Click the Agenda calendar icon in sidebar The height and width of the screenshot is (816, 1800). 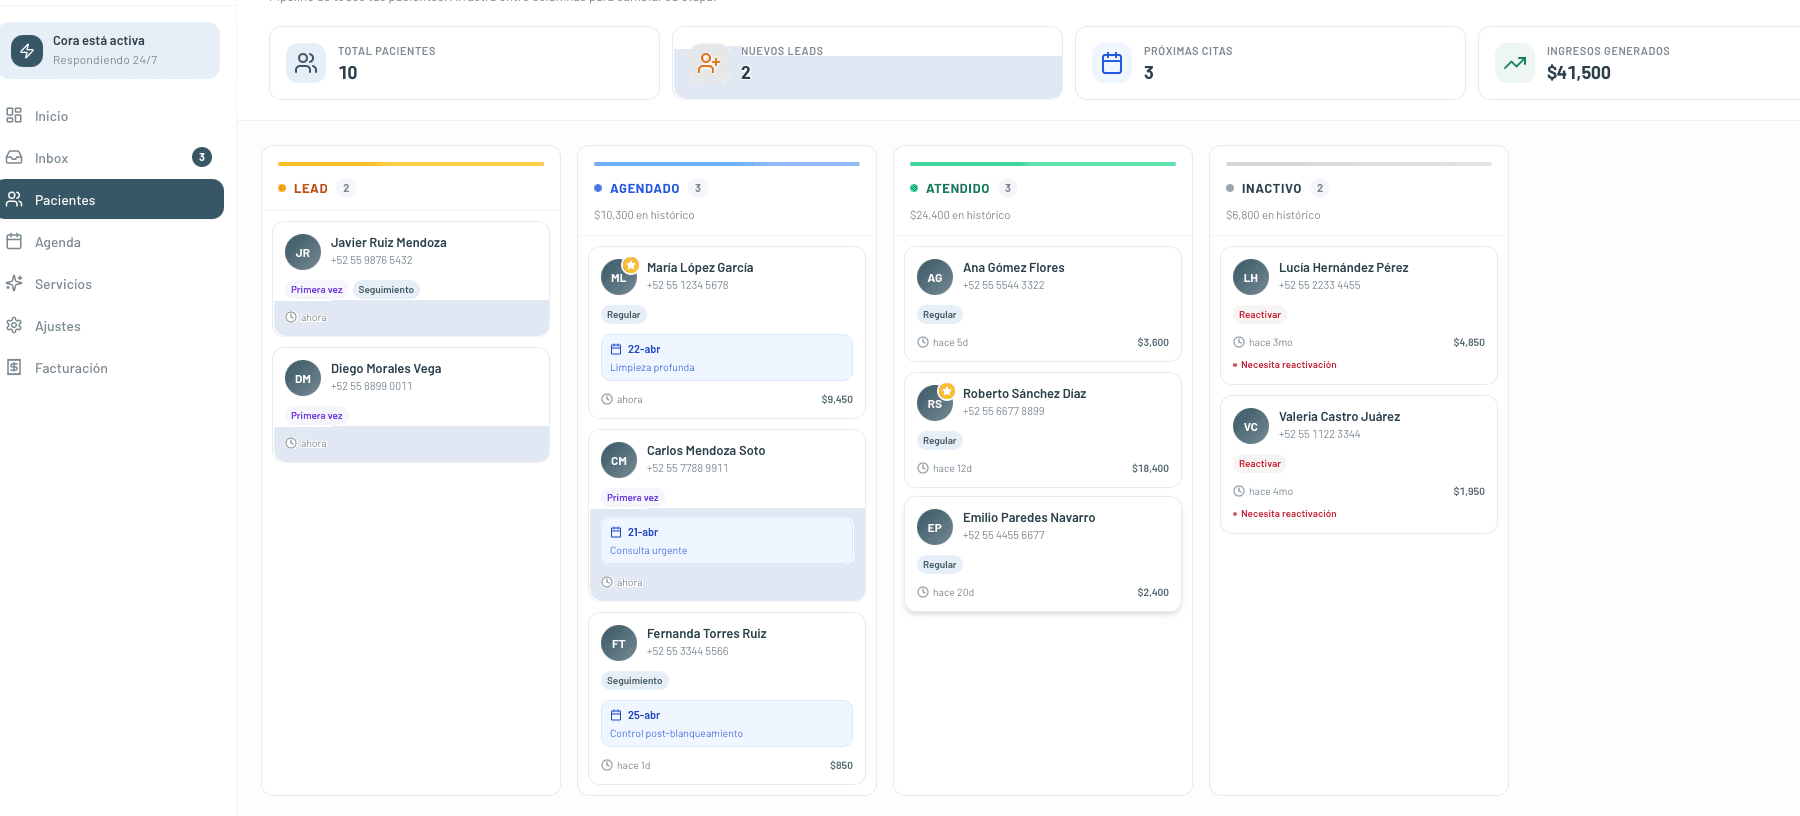(14, 241)
